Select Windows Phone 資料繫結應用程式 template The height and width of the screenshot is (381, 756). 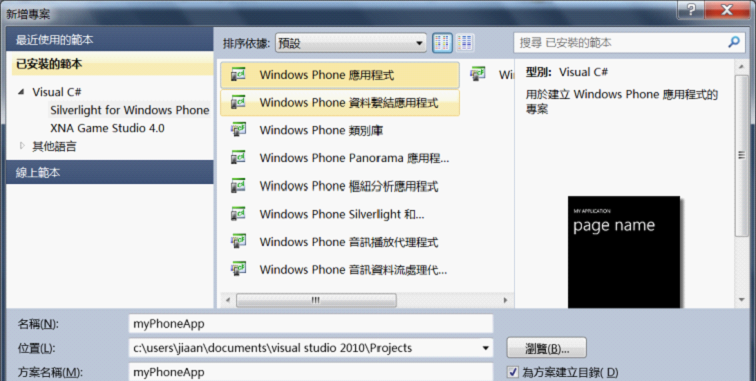[x=340, y=102]
